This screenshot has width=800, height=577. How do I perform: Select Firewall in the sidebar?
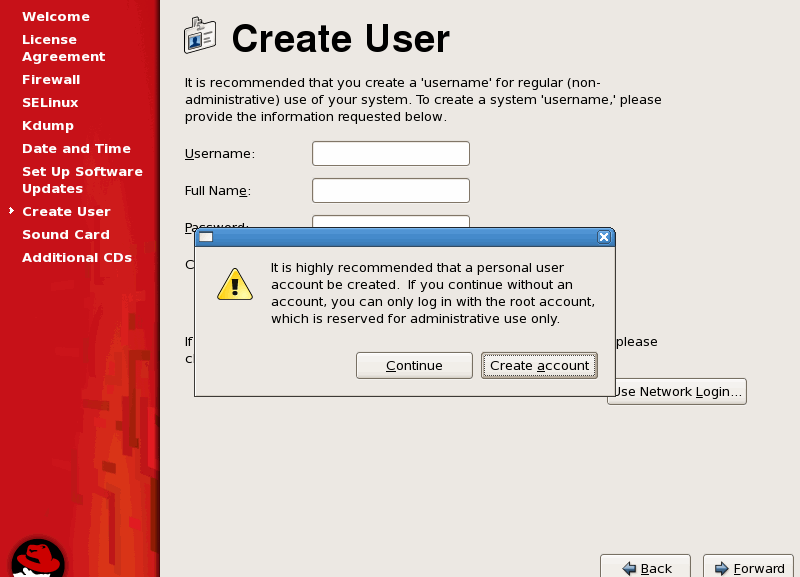click(51, 80)
